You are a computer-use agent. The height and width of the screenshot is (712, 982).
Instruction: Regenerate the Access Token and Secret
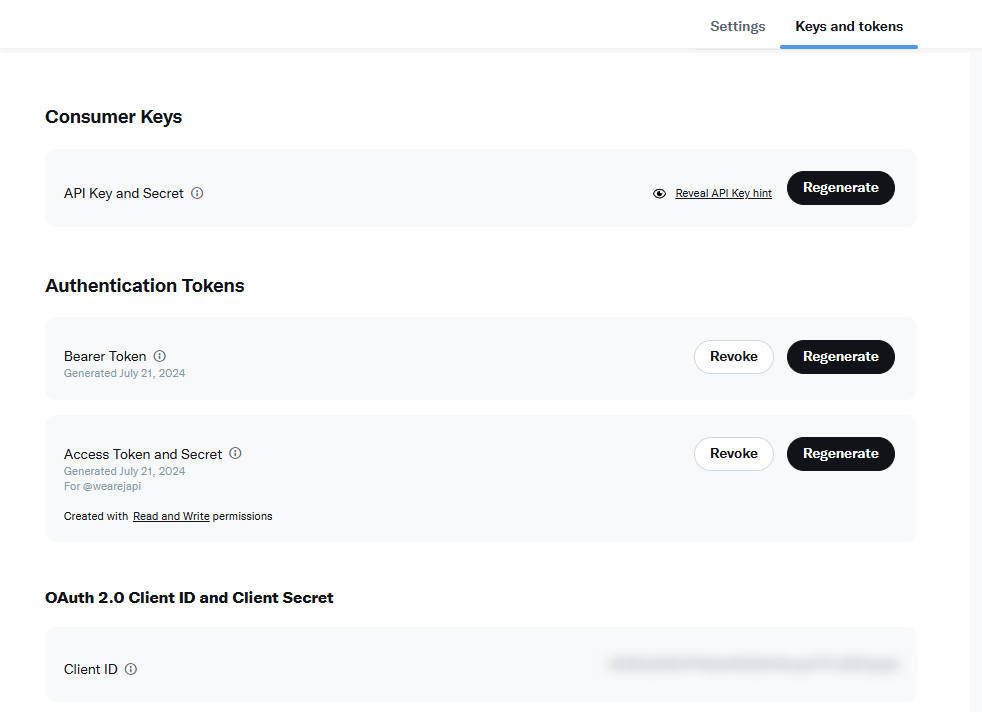click(840, 454)
